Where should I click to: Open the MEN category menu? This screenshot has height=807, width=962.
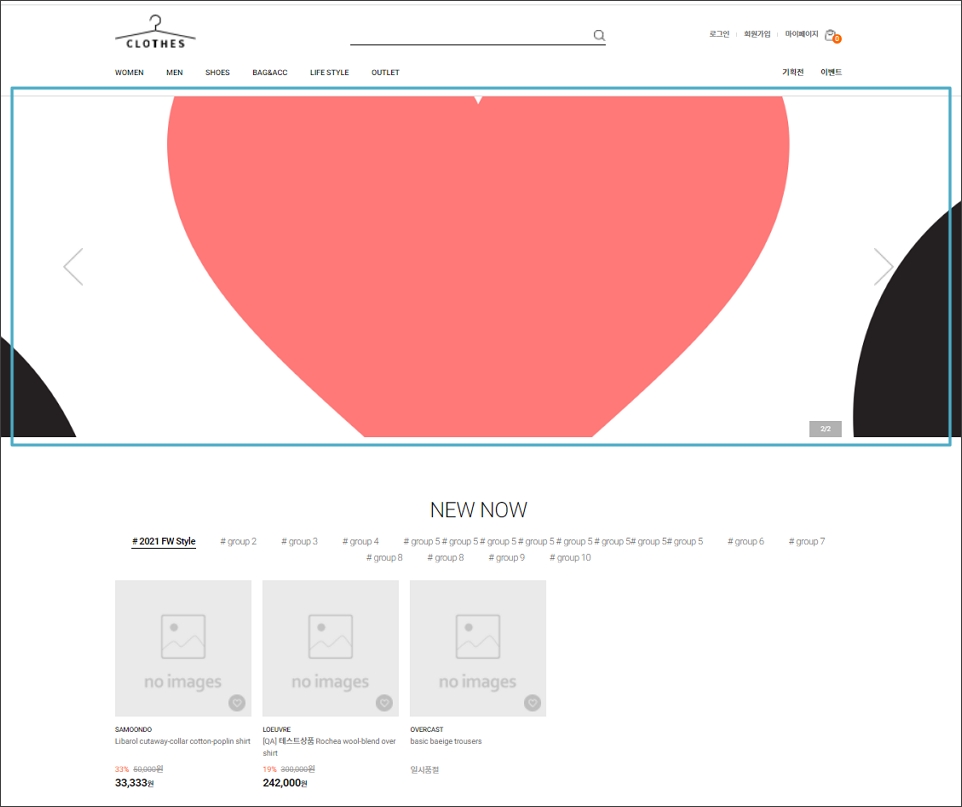coord(174,73)
